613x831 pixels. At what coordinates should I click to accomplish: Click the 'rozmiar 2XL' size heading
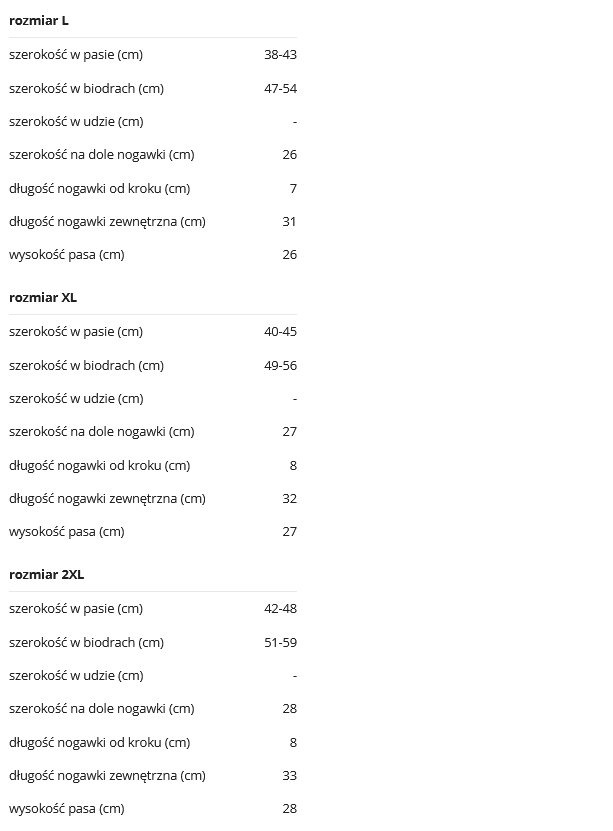pos(47,575)
